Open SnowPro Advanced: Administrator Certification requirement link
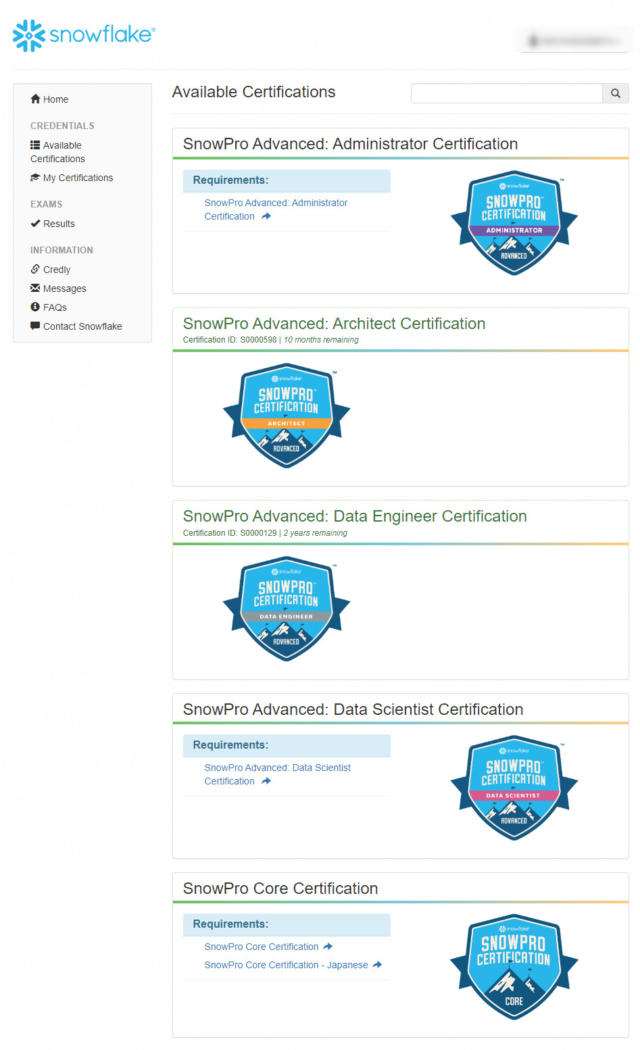The width and height of the screenshot is (640, 1050). click(x=276, y=210)
